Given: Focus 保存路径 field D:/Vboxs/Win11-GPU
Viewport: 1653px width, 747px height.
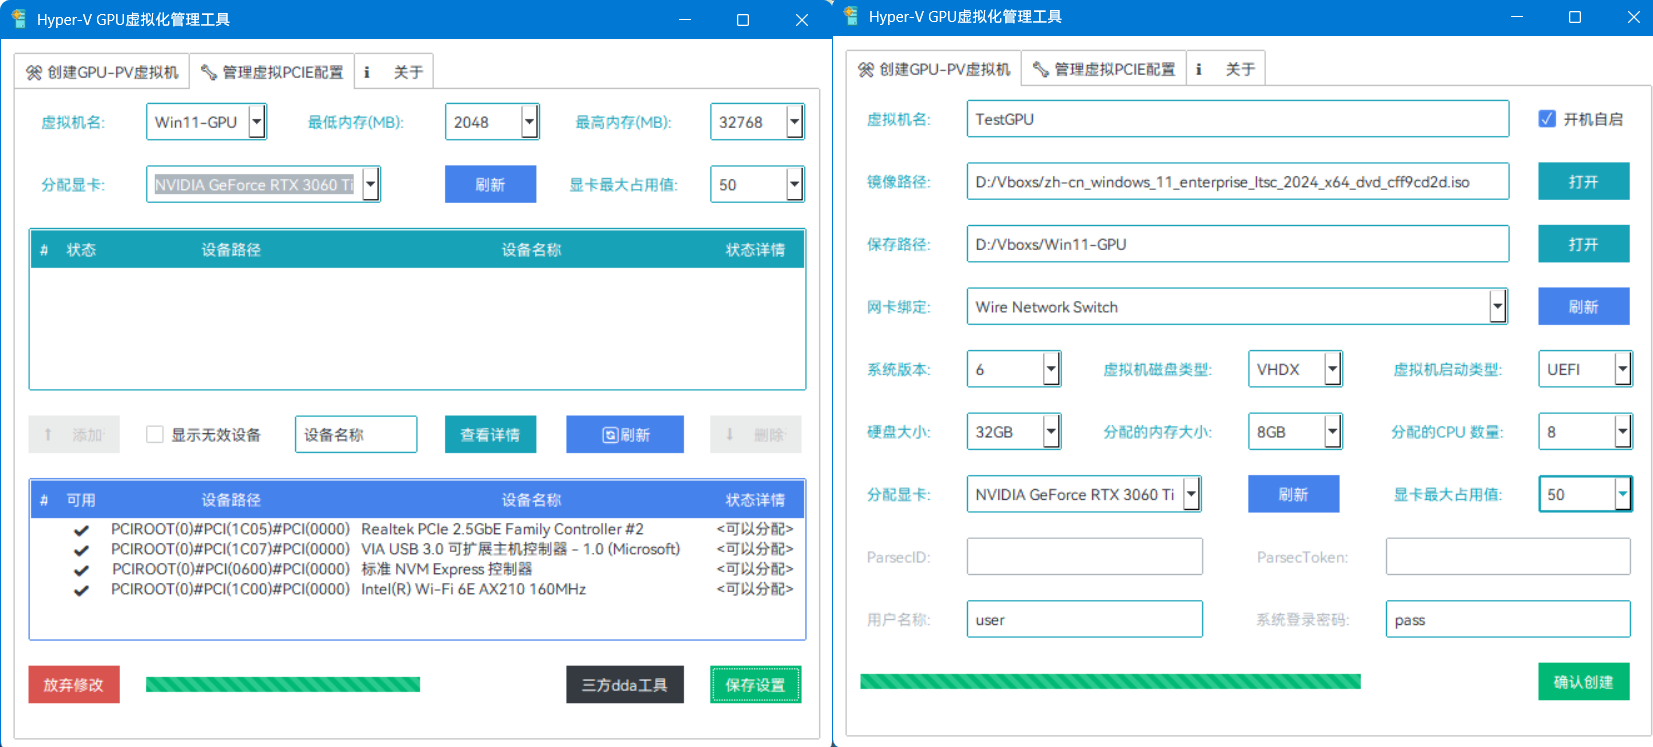Looking at the screenshot, I should click(1238, 244).
